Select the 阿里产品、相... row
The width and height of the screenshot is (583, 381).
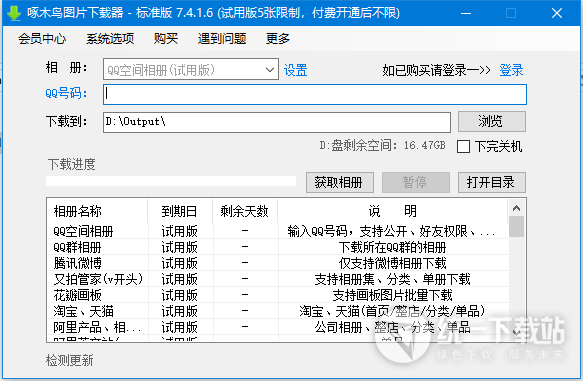pos(278,327)
